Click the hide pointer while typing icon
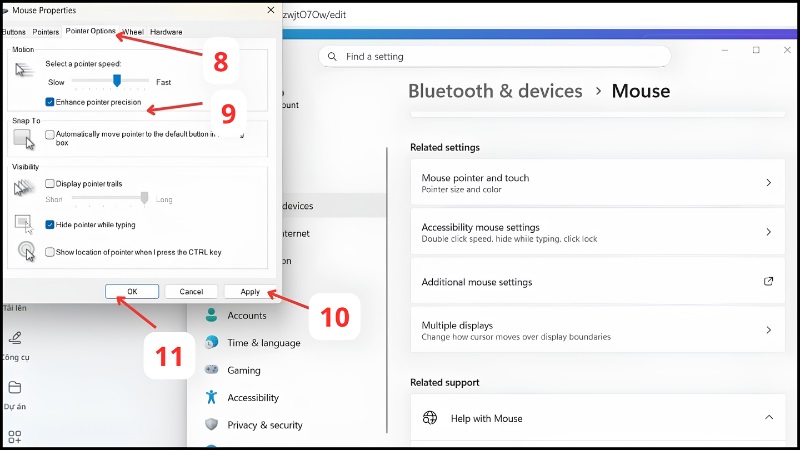 pos(24,224)
